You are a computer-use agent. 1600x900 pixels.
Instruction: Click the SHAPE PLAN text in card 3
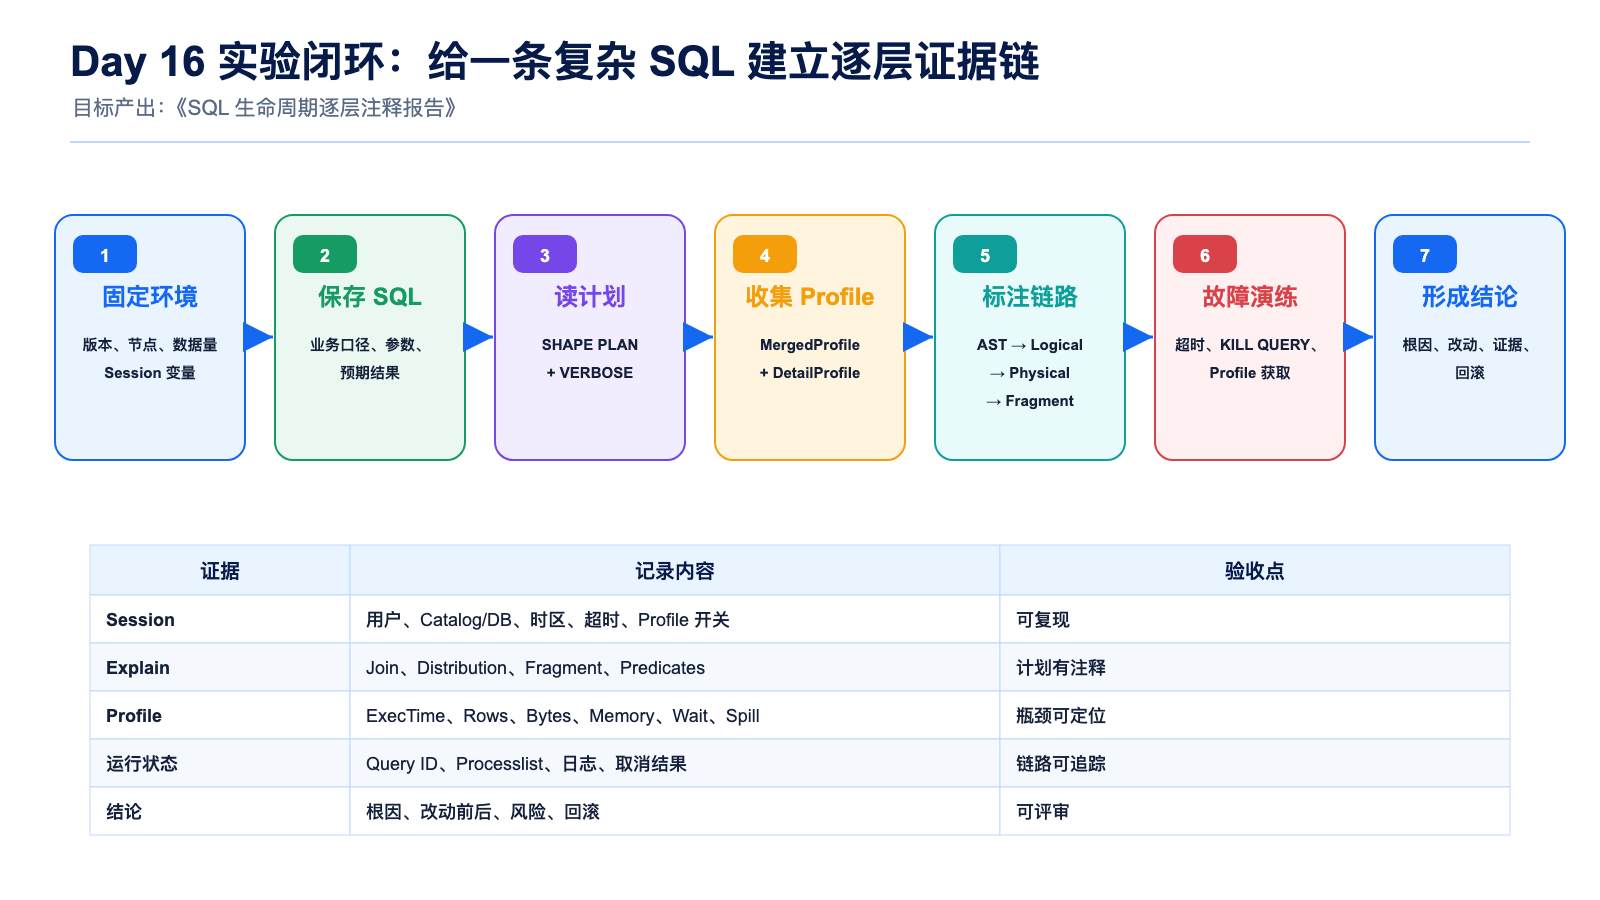click(x=590, y=345)
